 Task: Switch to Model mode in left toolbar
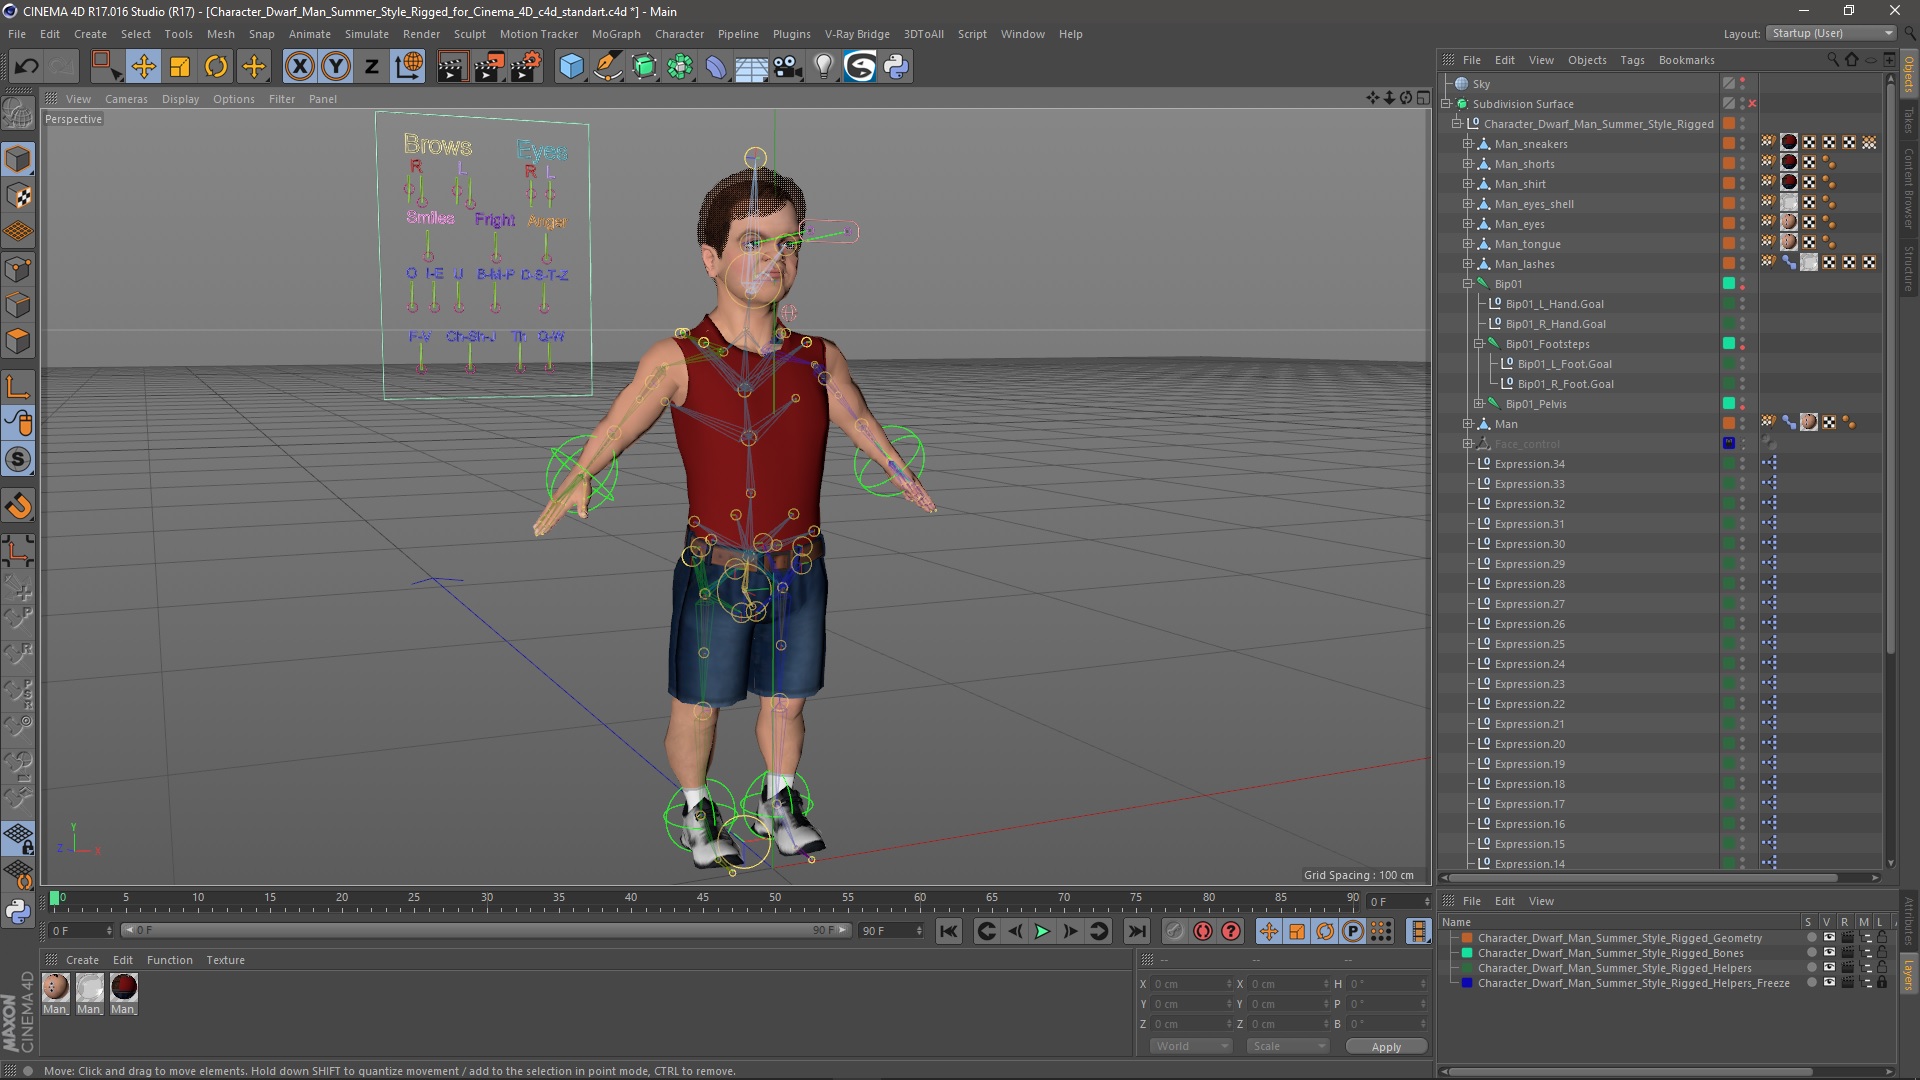coord(18,160)
